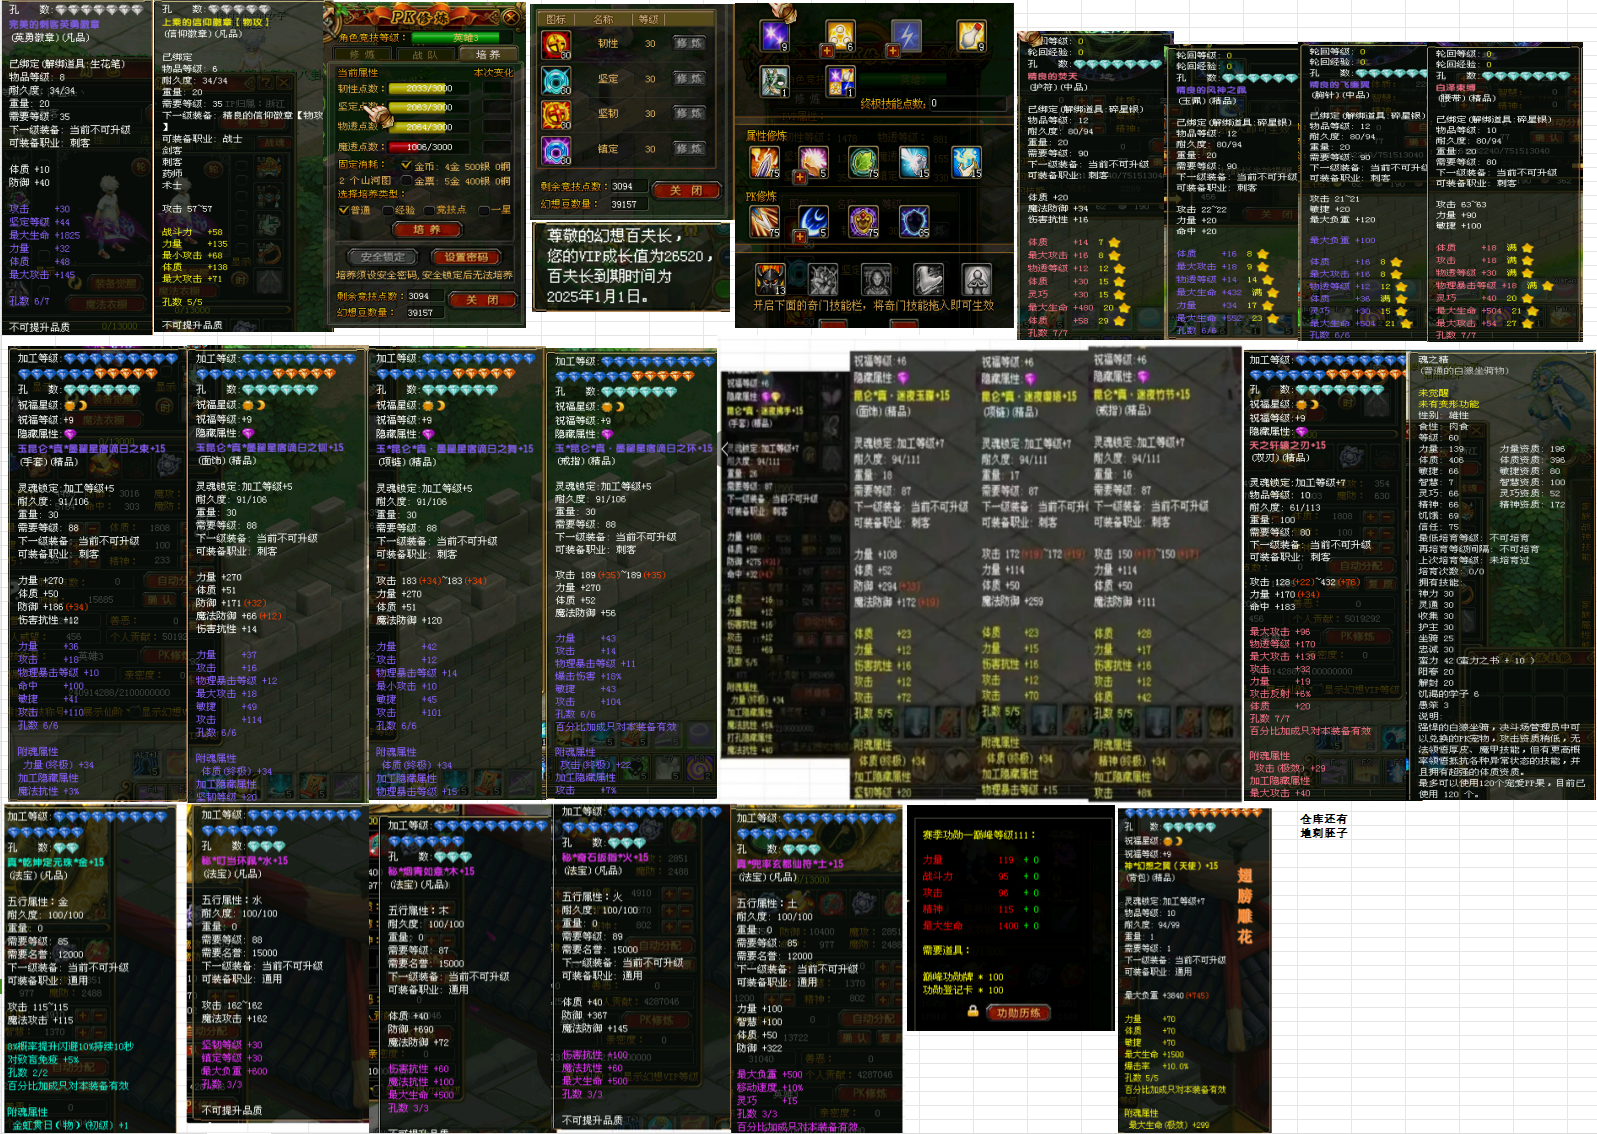Viewport: 1597px width, 1134px height.
Task: Click the golden shield PK skill icon
Action: (x=862, y=221)
